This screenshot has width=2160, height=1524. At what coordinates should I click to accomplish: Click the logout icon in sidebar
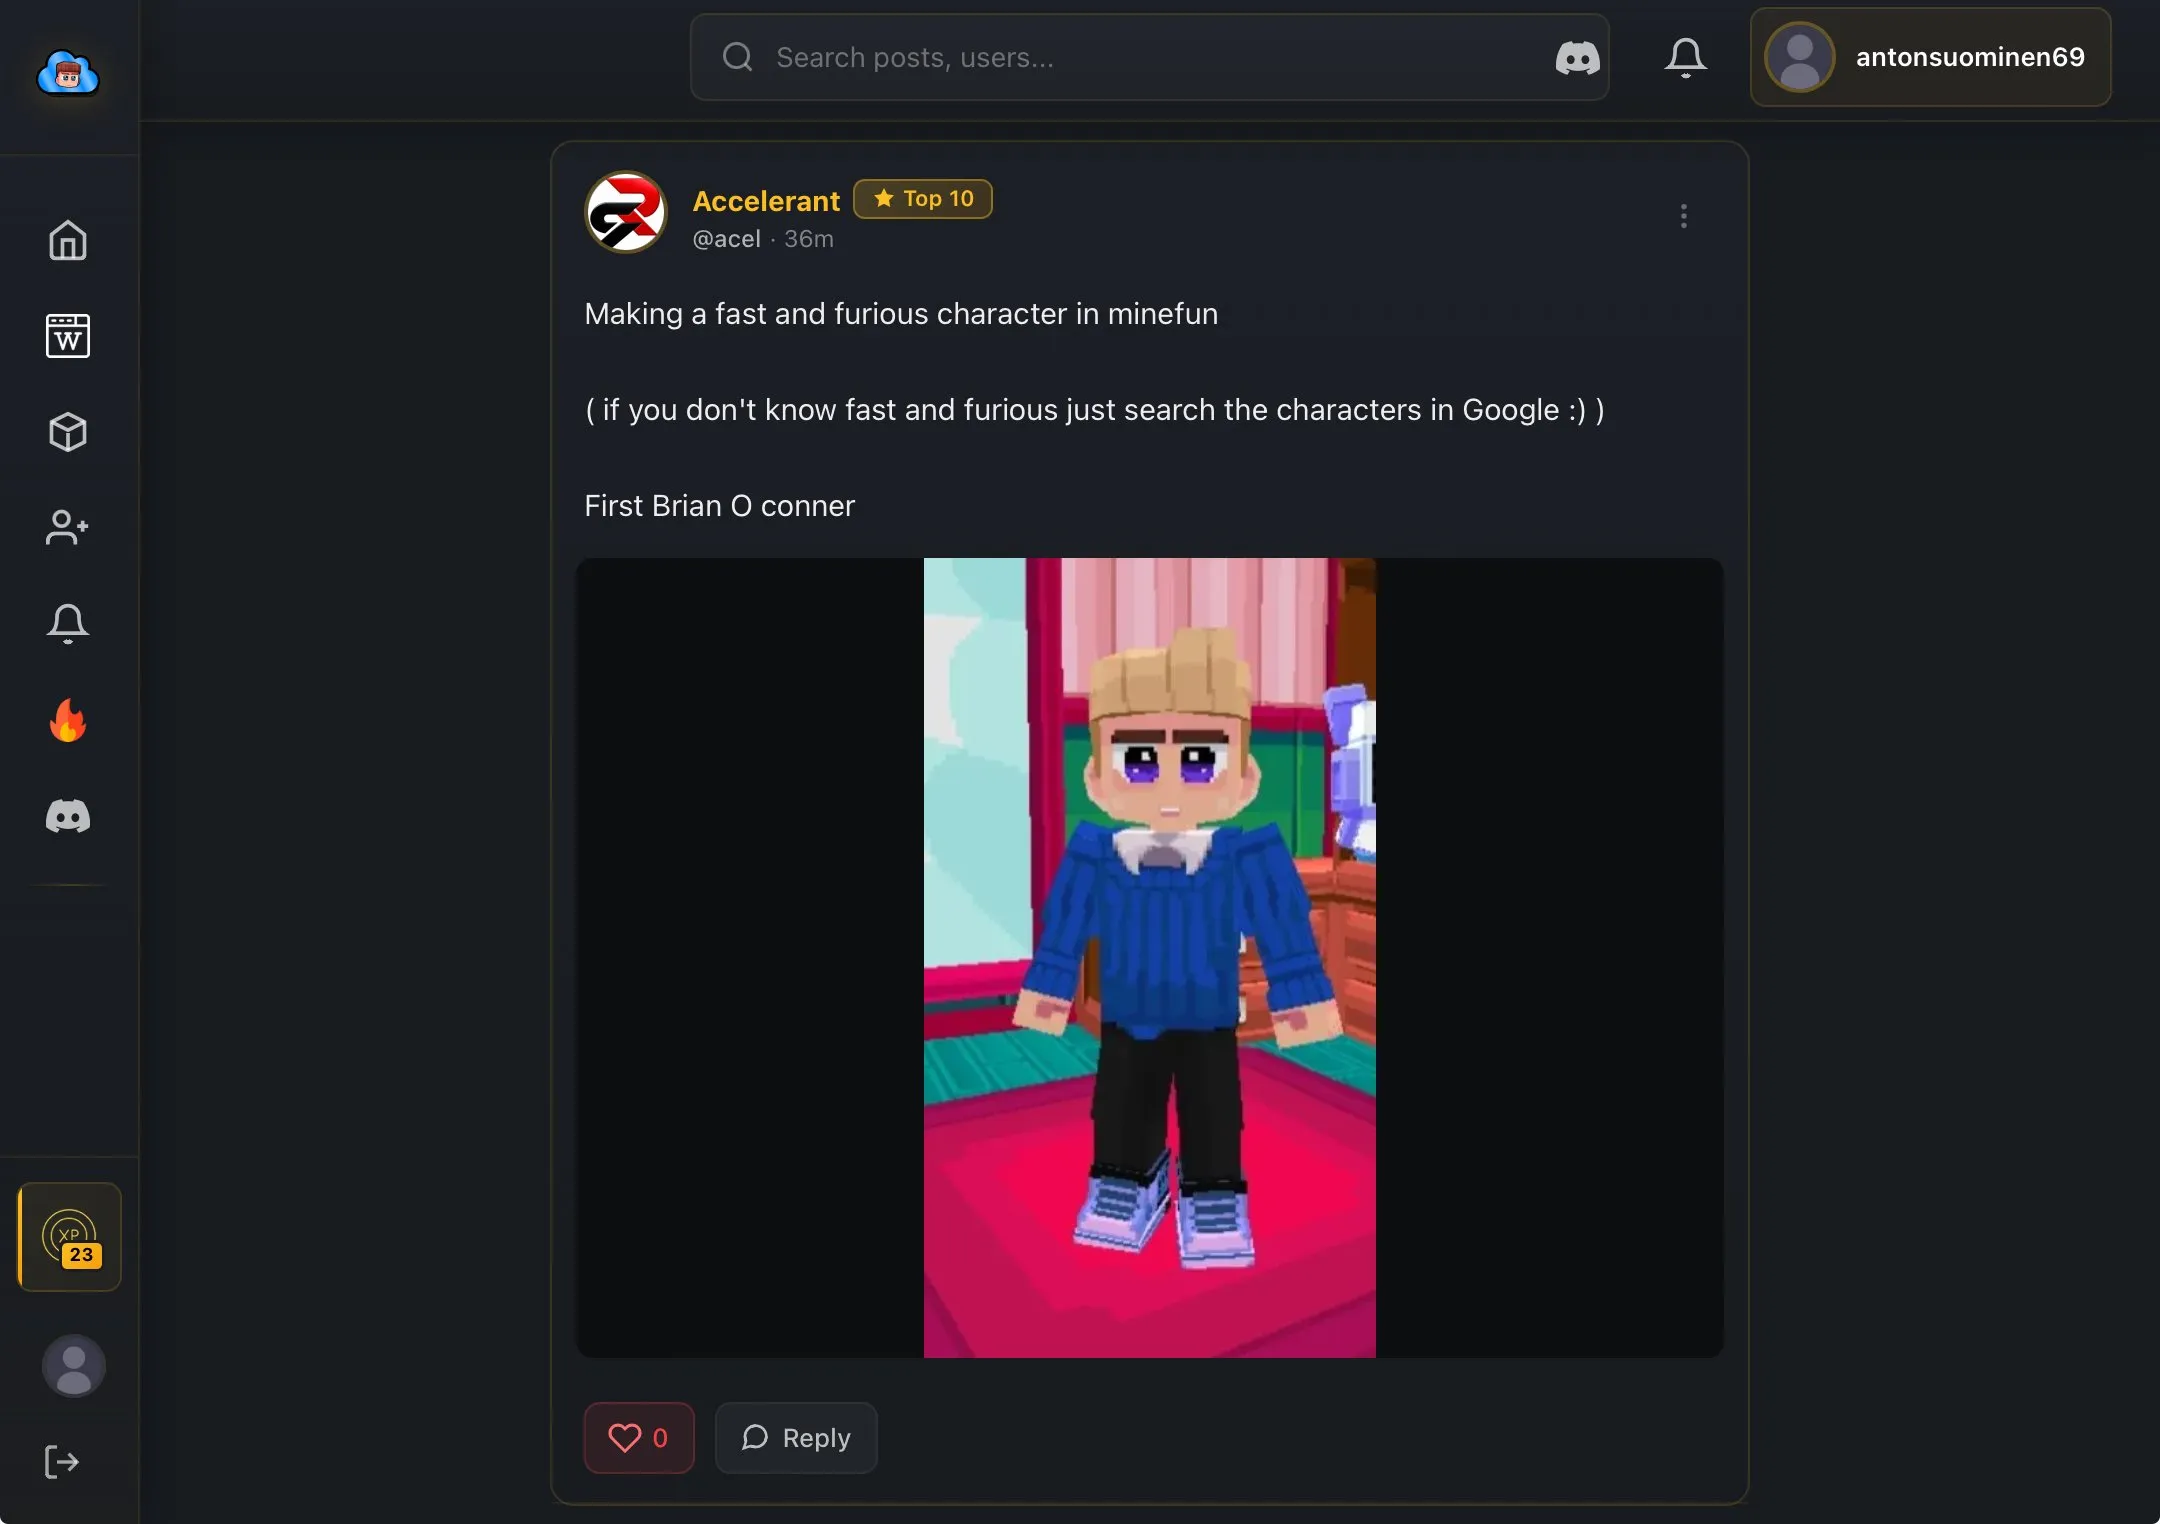pyautogui.click(x=62, y=1462)
